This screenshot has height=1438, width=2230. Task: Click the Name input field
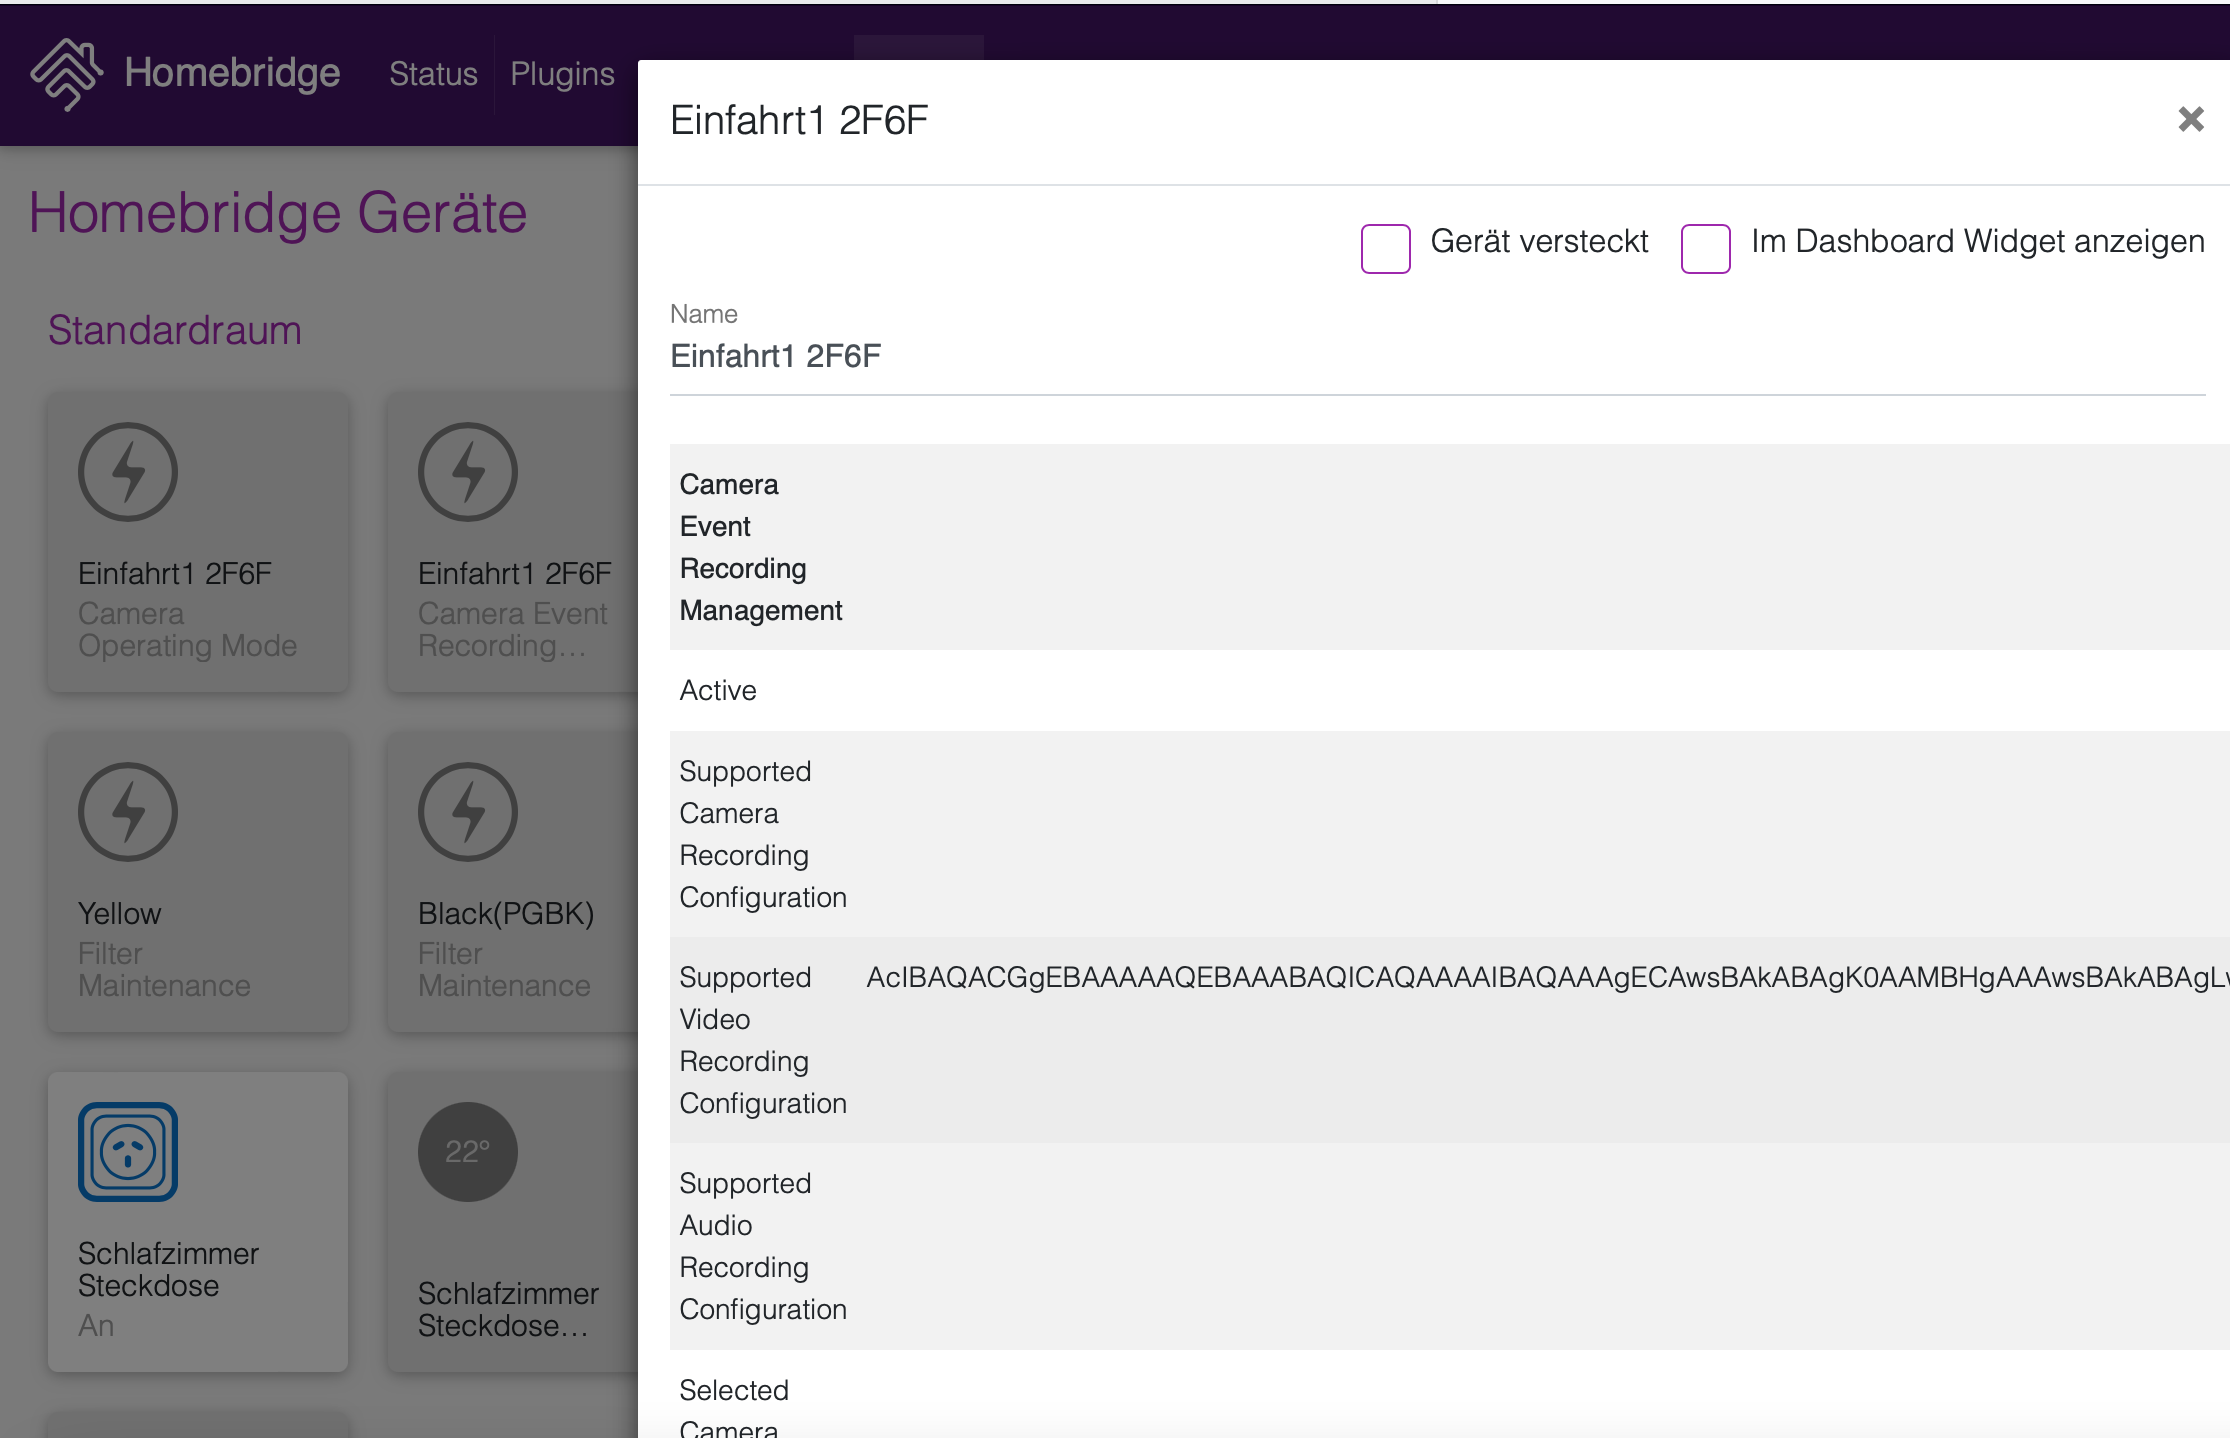point(1436,357)
